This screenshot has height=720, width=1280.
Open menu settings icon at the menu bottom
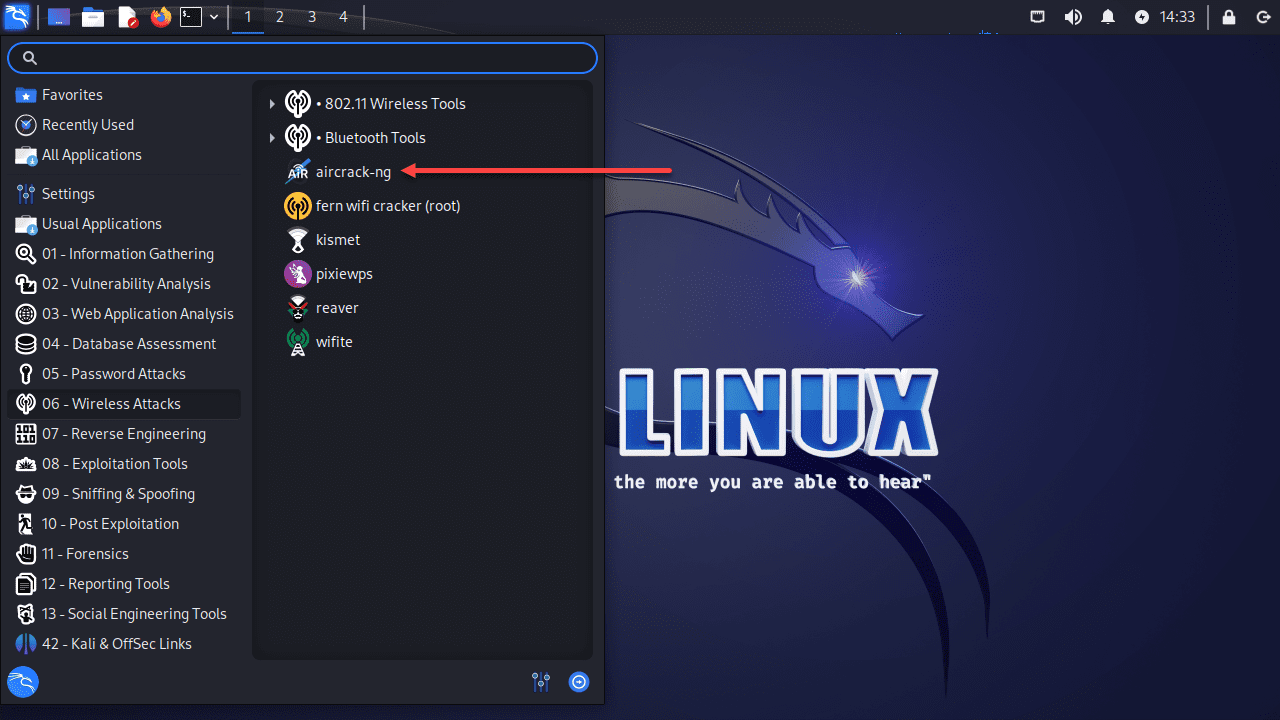[x=541, y=682]
